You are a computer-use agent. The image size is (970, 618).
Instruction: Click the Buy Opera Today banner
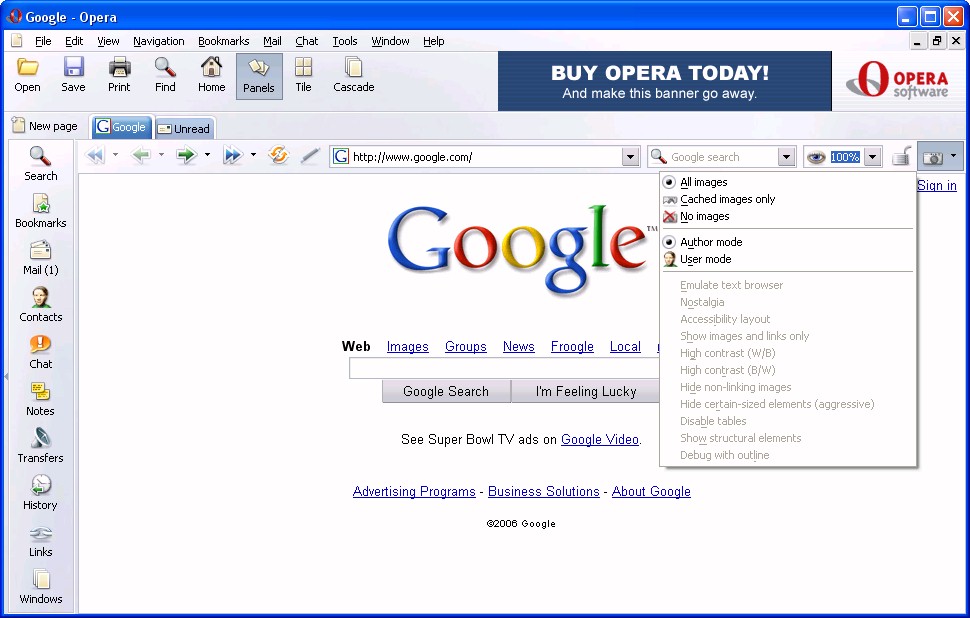(664, 81)
